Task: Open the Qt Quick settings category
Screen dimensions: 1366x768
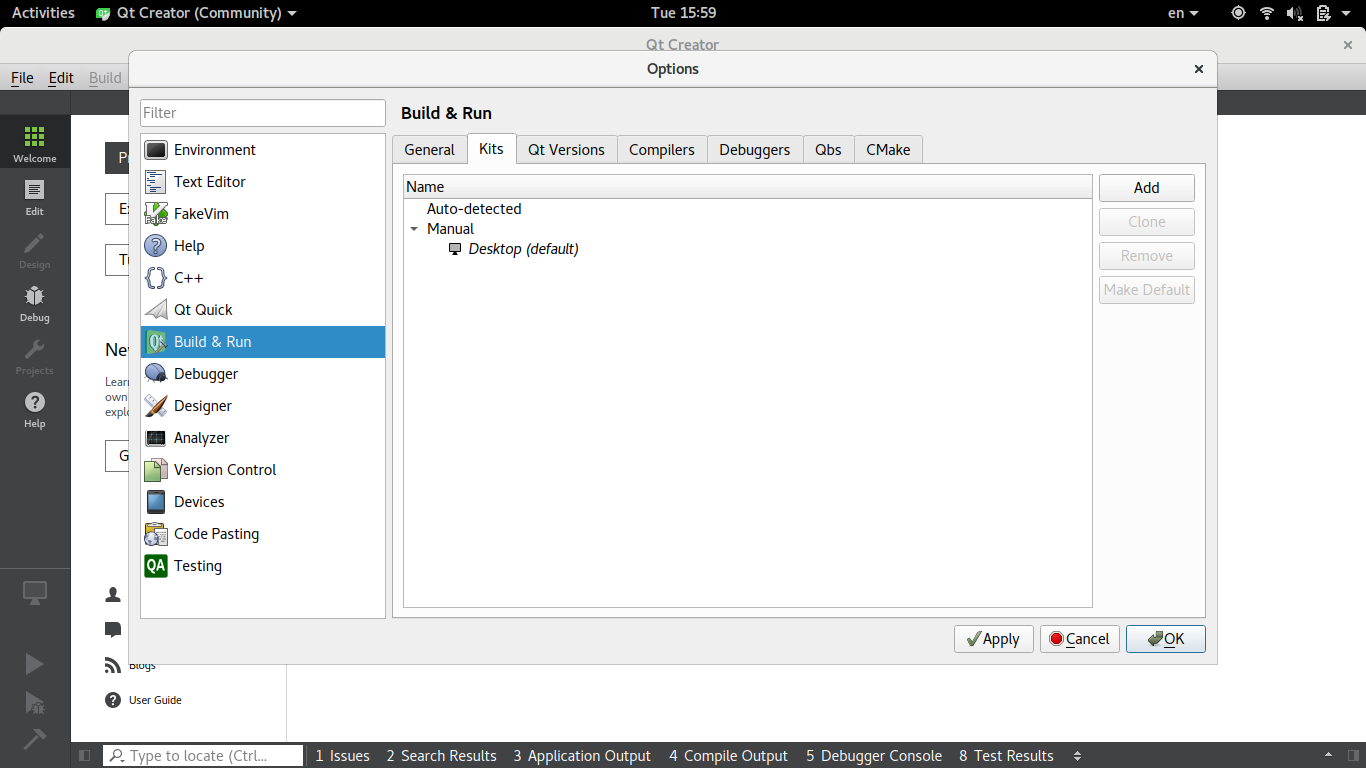Action: pos(203,310)
